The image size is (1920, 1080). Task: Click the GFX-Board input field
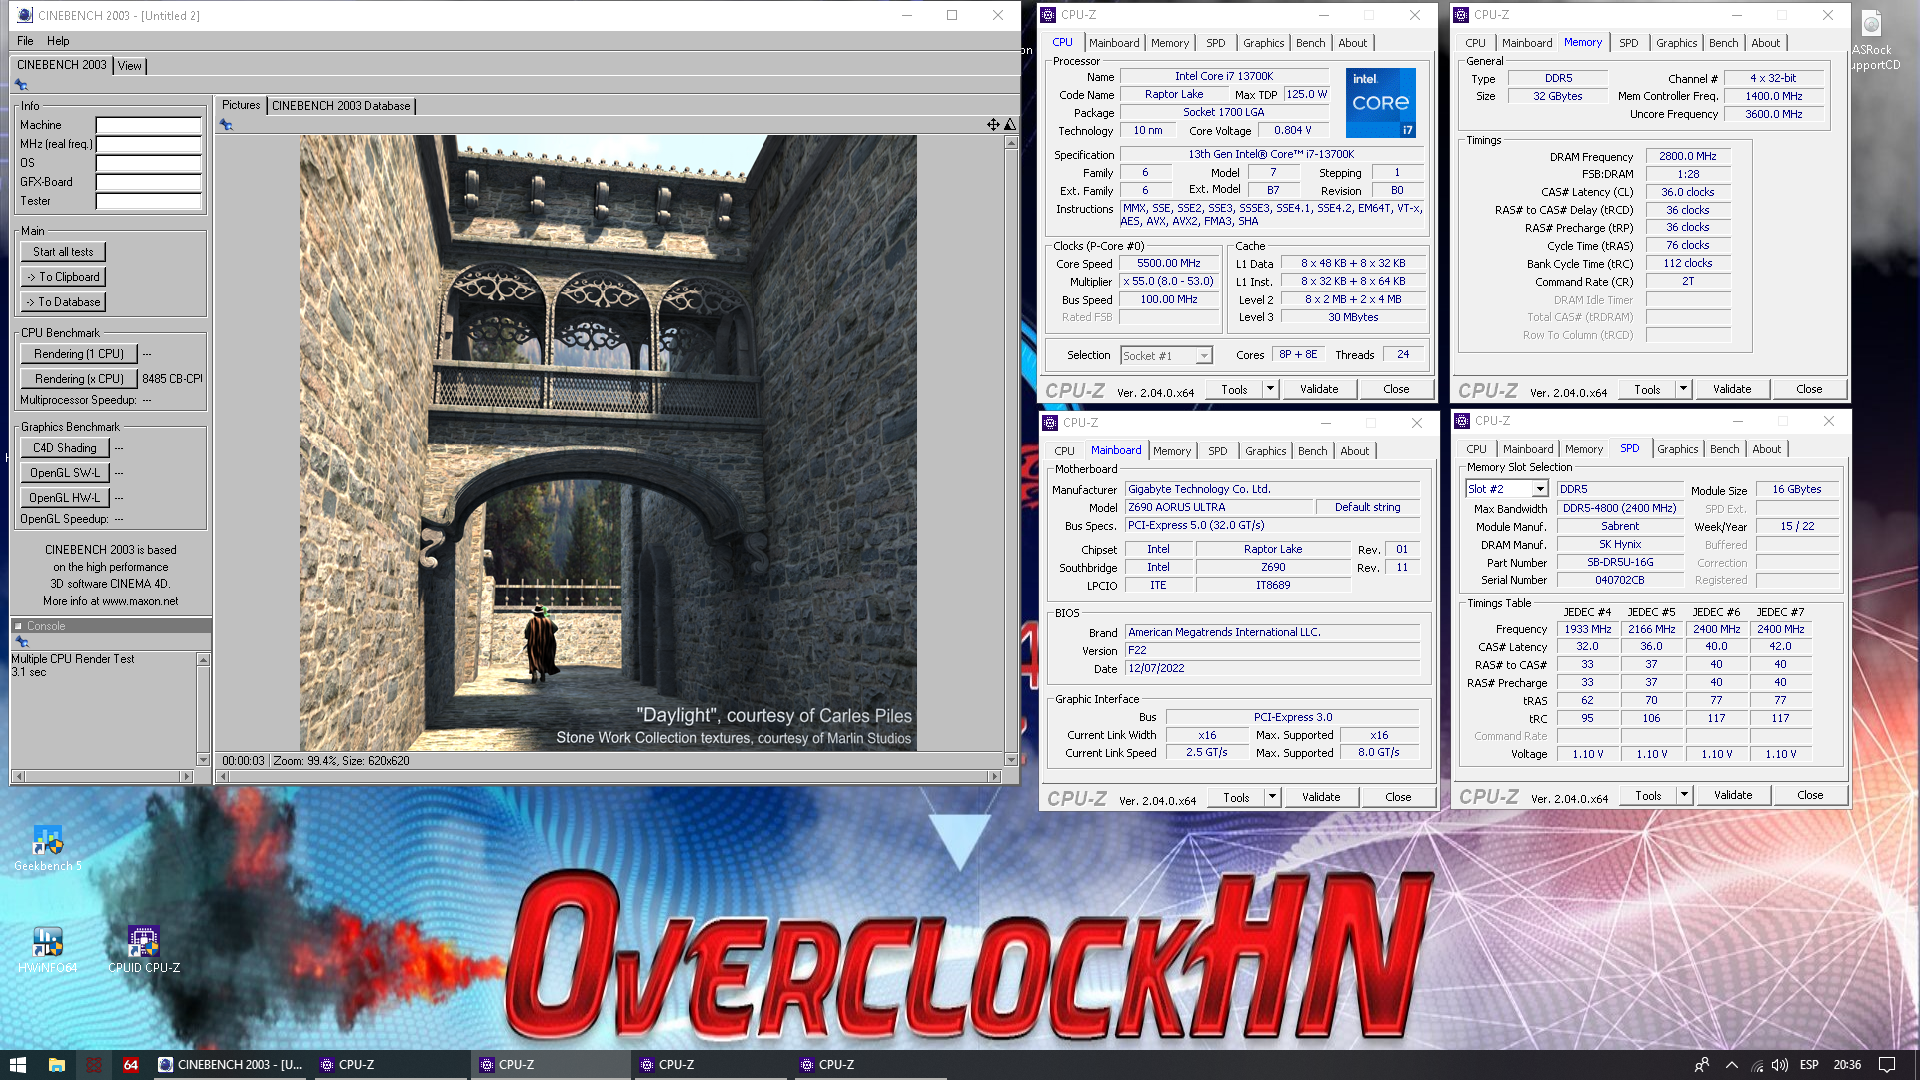click(149, 182)
